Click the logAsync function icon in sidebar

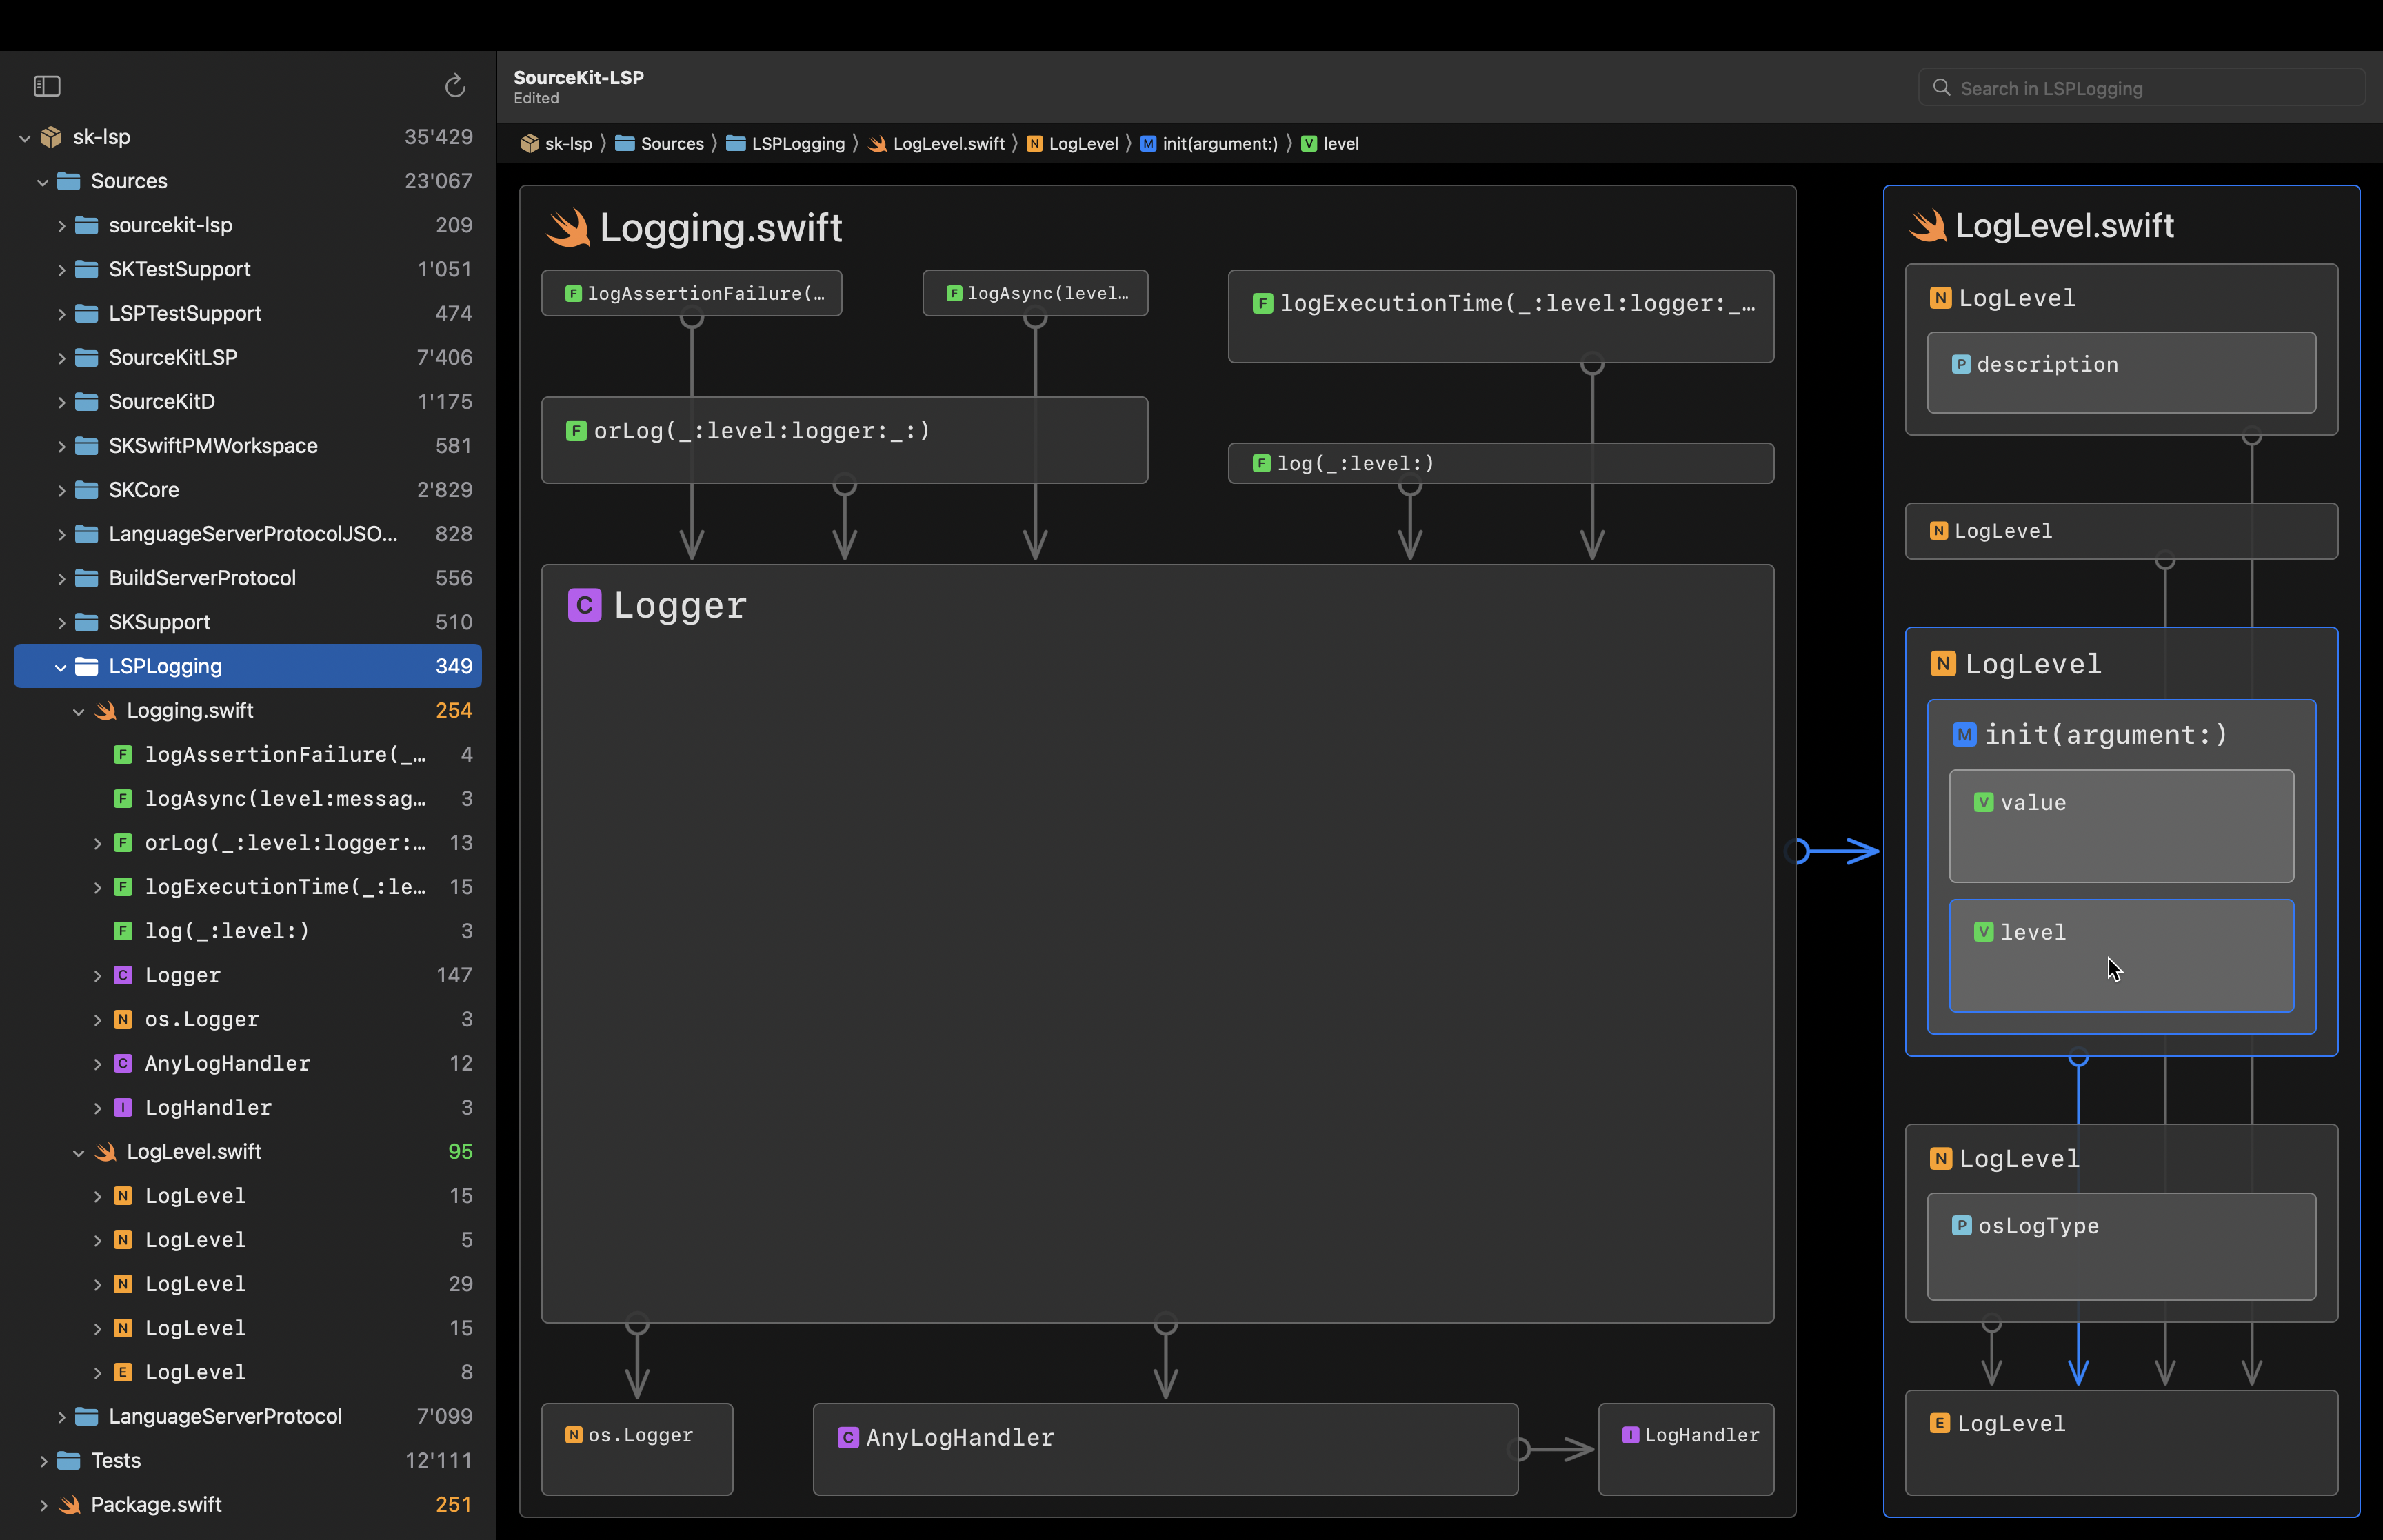123,798
